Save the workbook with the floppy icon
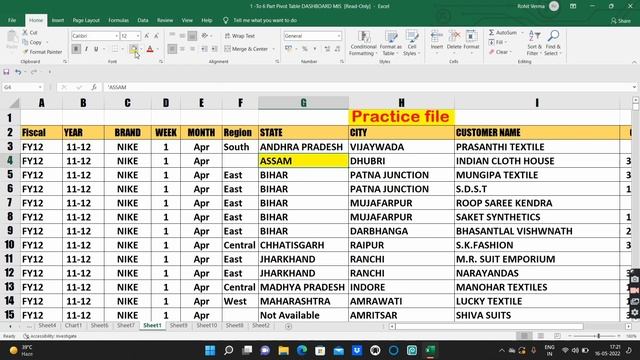640x360 pixels. click(x=6, y=72)
